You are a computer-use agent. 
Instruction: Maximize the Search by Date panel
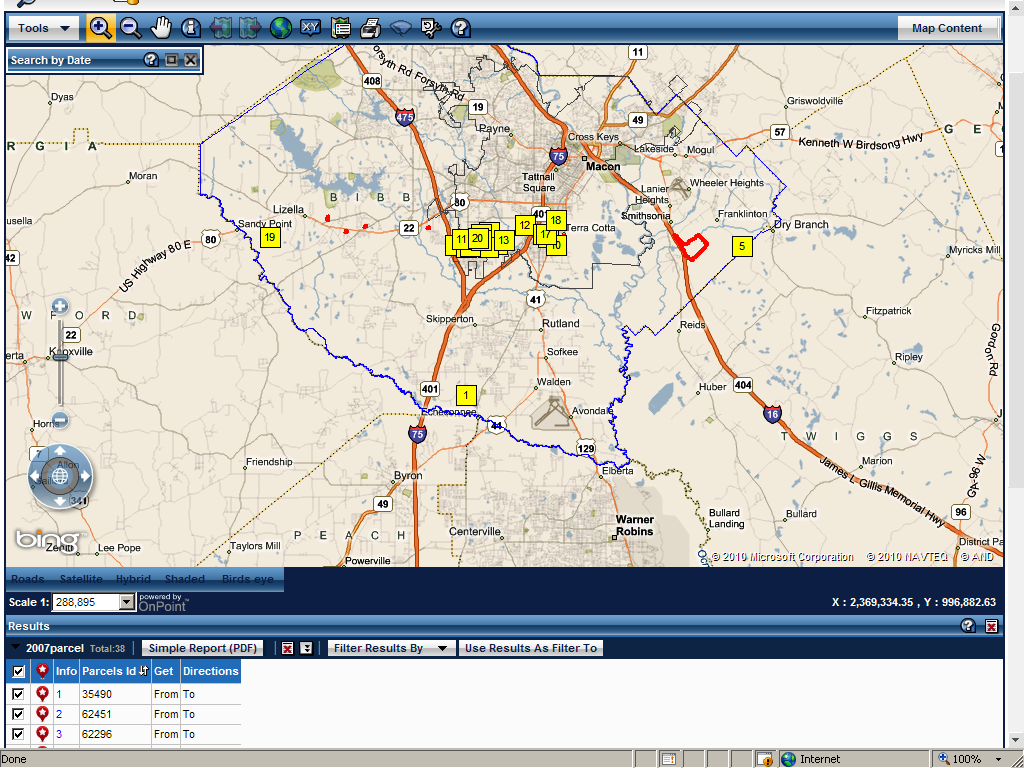pos(171,60)
